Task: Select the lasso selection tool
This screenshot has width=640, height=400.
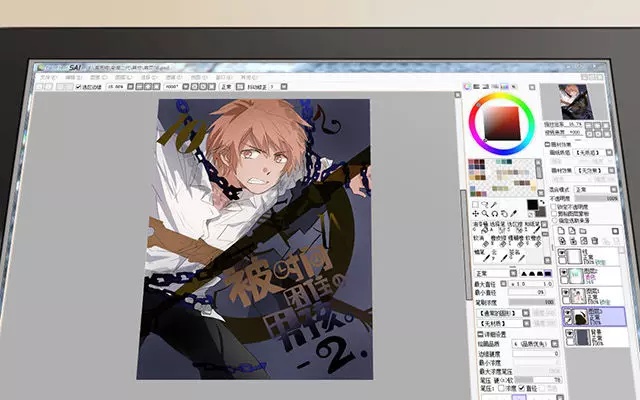Action: pos(483,203)
